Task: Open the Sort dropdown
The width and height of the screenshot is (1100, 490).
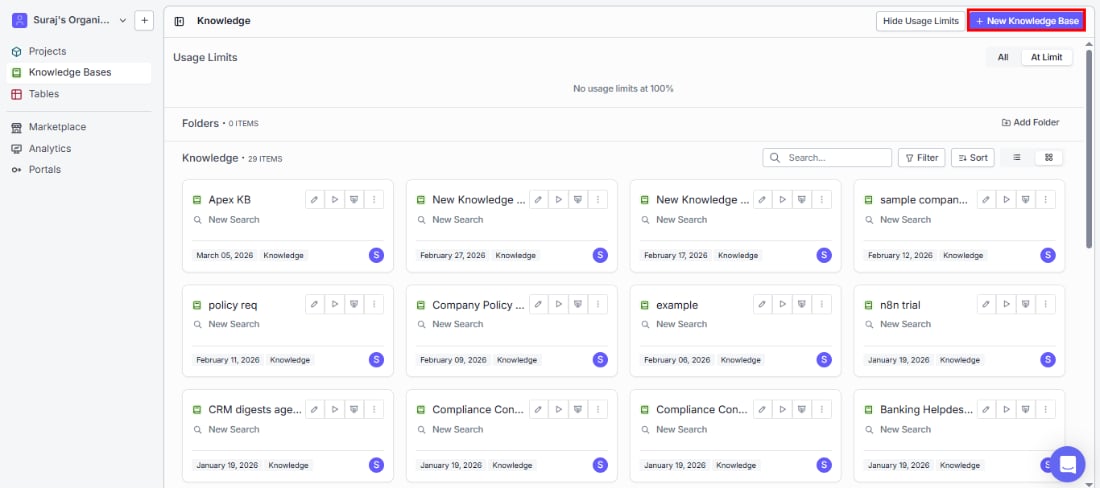Action: [972, 158]
